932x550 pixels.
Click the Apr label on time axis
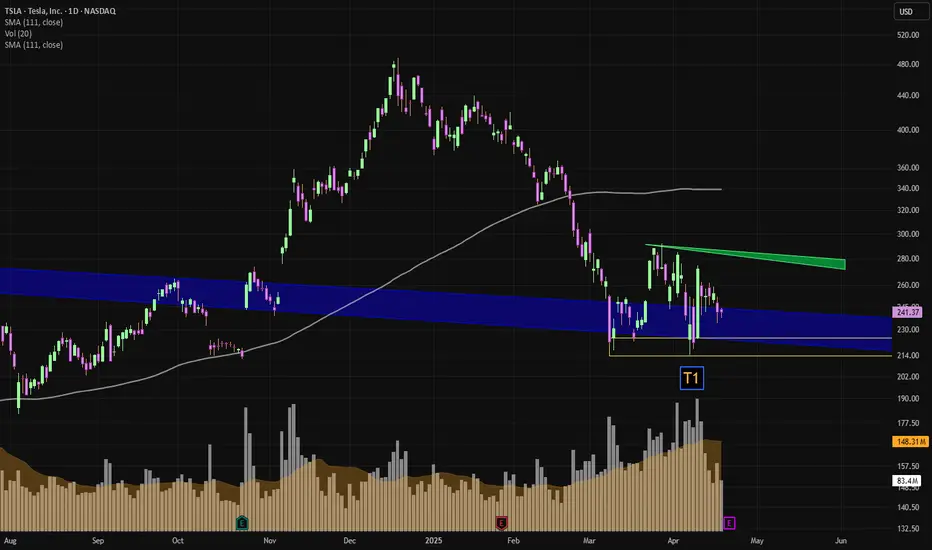[673, 540]
